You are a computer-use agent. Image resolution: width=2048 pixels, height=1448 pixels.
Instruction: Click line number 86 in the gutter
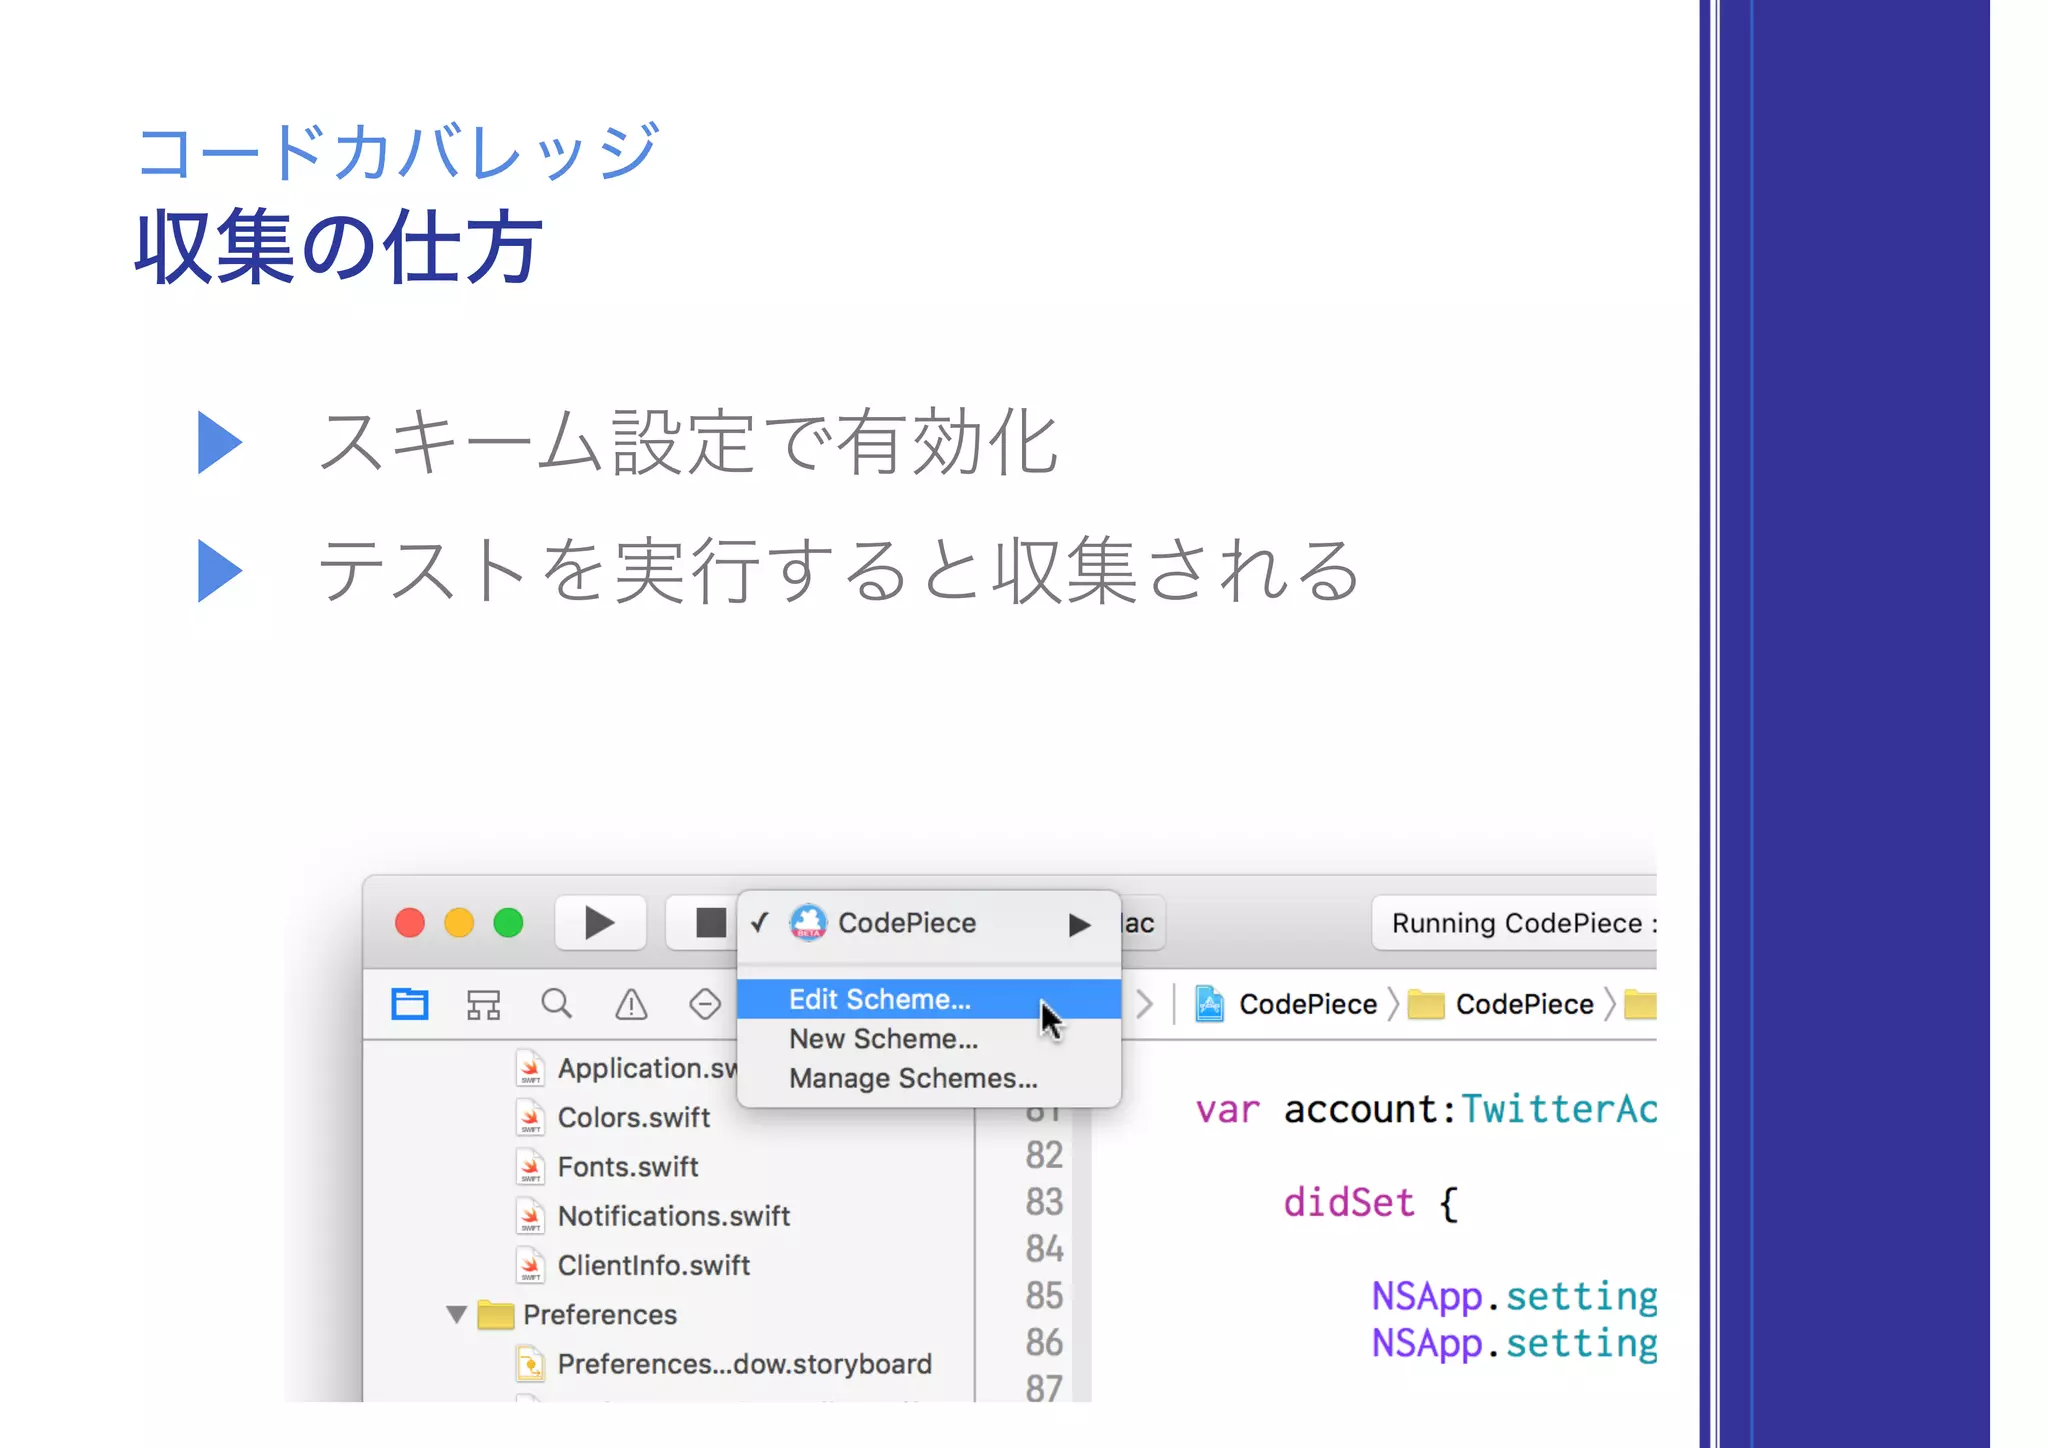click(x=1043, y=1343)
